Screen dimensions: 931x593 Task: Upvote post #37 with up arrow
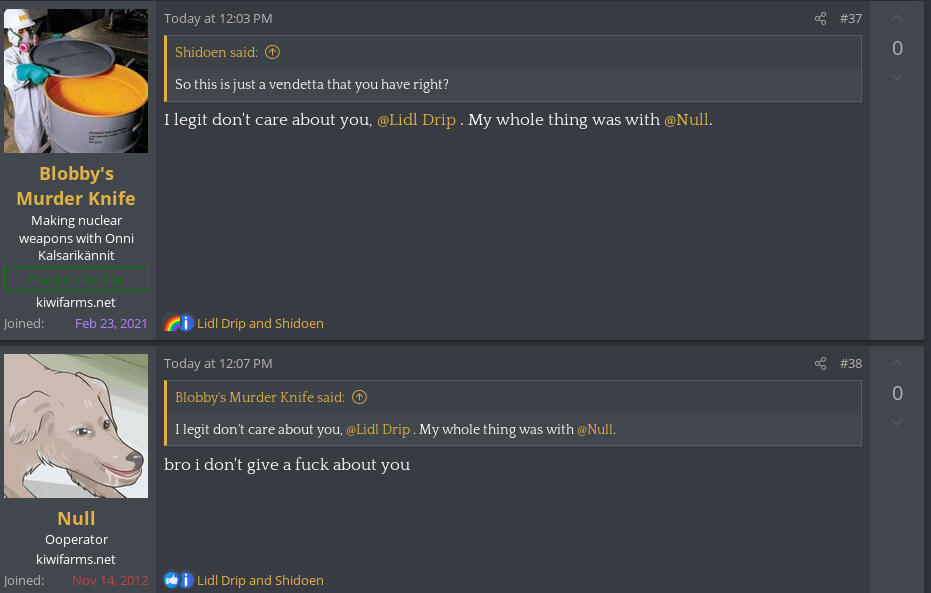click(x=897, y=18)
